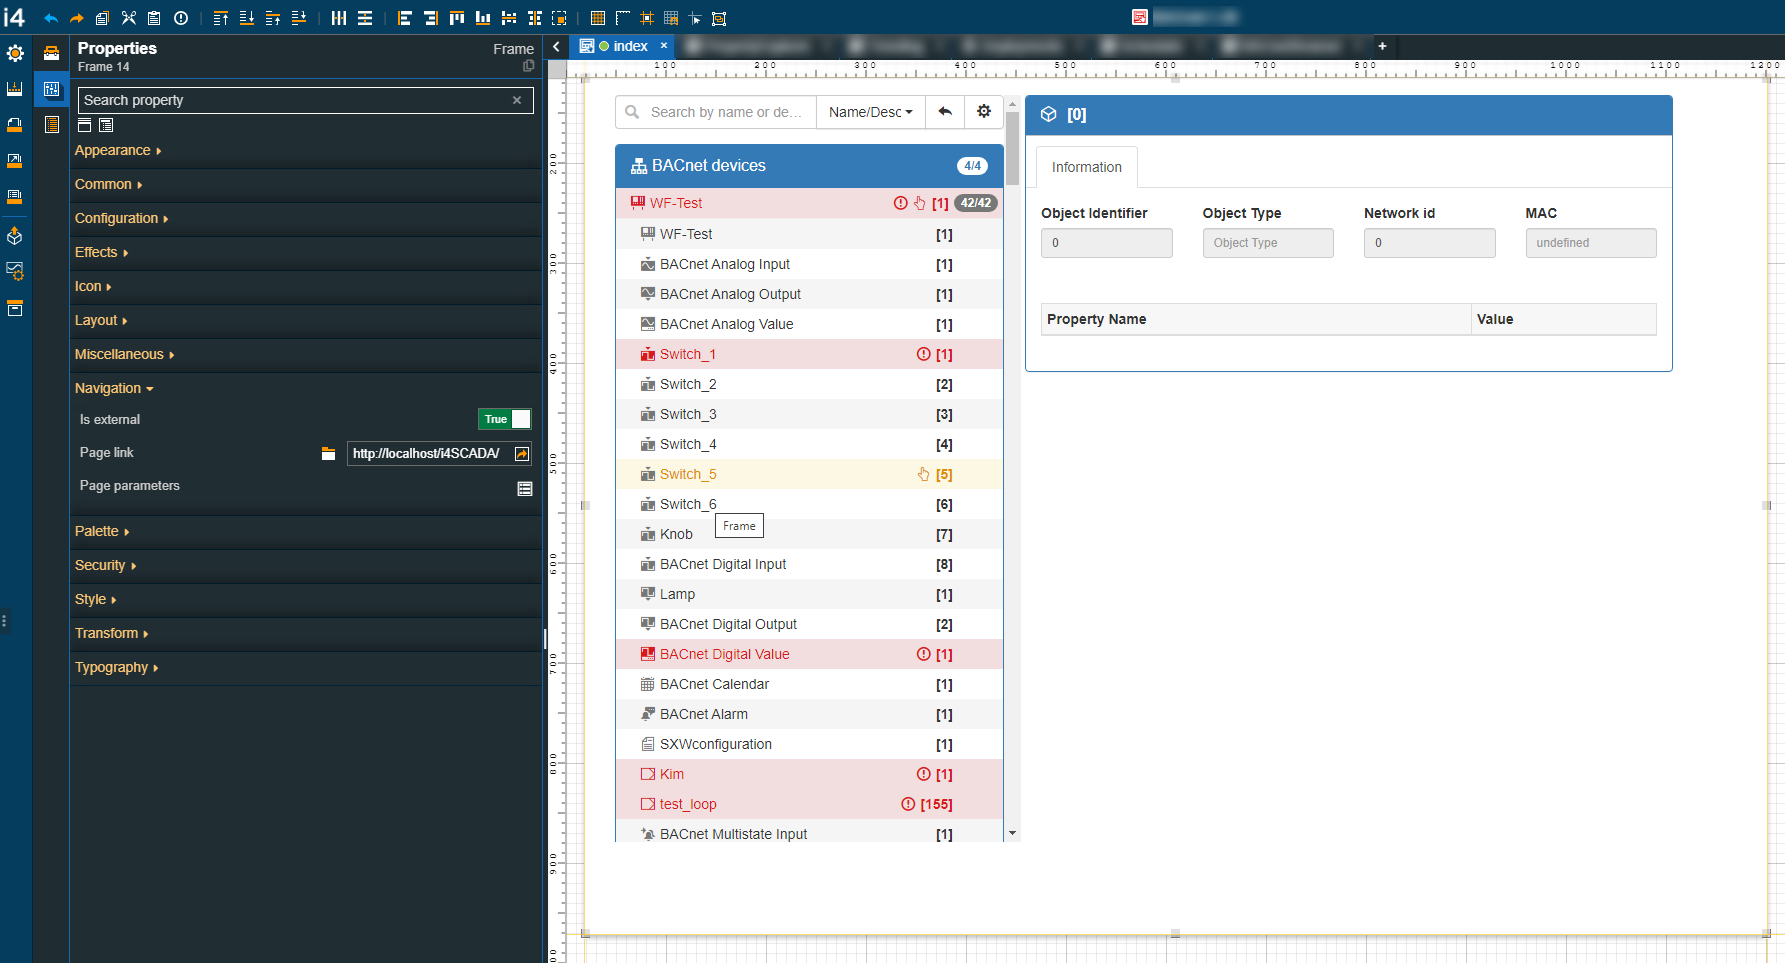Click the collapse-all categories icon
The height and width of the screenshot is (963, 1785).
[85, 125]
